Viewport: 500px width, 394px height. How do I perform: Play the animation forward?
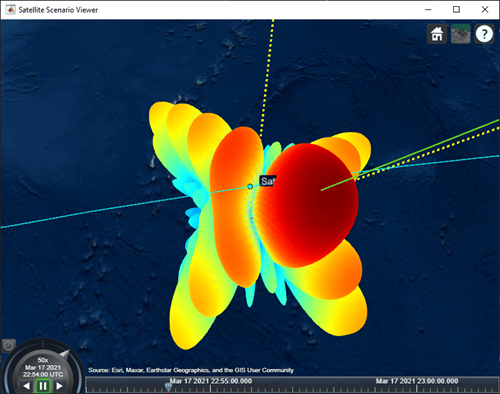click(59, 386)
